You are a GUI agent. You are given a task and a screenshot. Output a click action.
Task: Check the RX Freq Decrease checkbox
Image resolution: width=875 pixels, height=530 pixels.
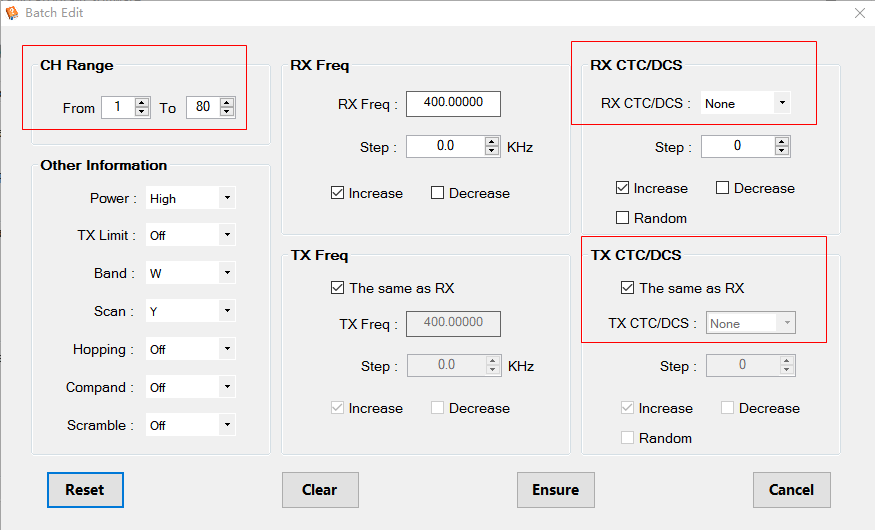(x=438, y=193)
